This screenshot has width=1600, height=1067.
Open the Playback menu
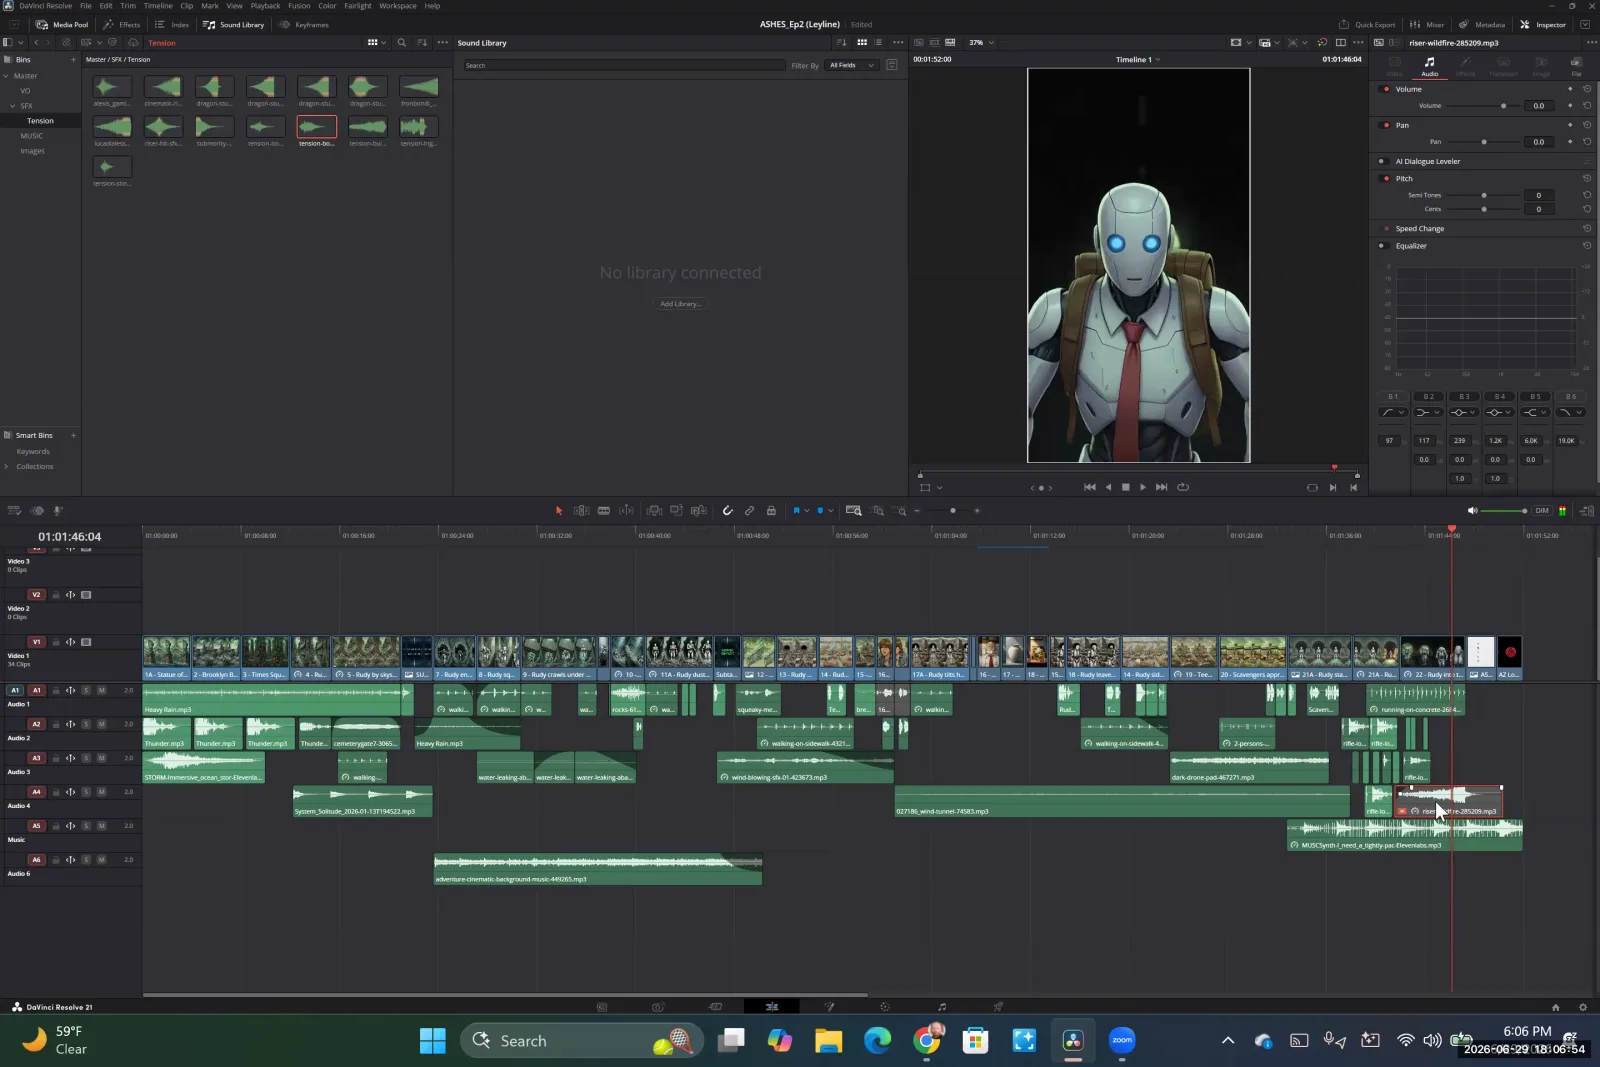265,6
